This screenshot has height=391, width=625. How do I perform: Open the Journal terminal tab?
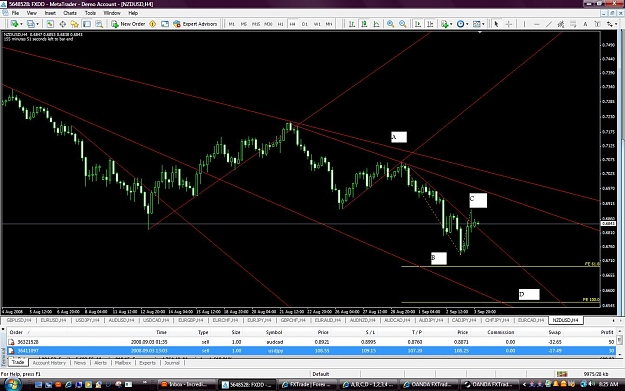click(x=172, y=363)
